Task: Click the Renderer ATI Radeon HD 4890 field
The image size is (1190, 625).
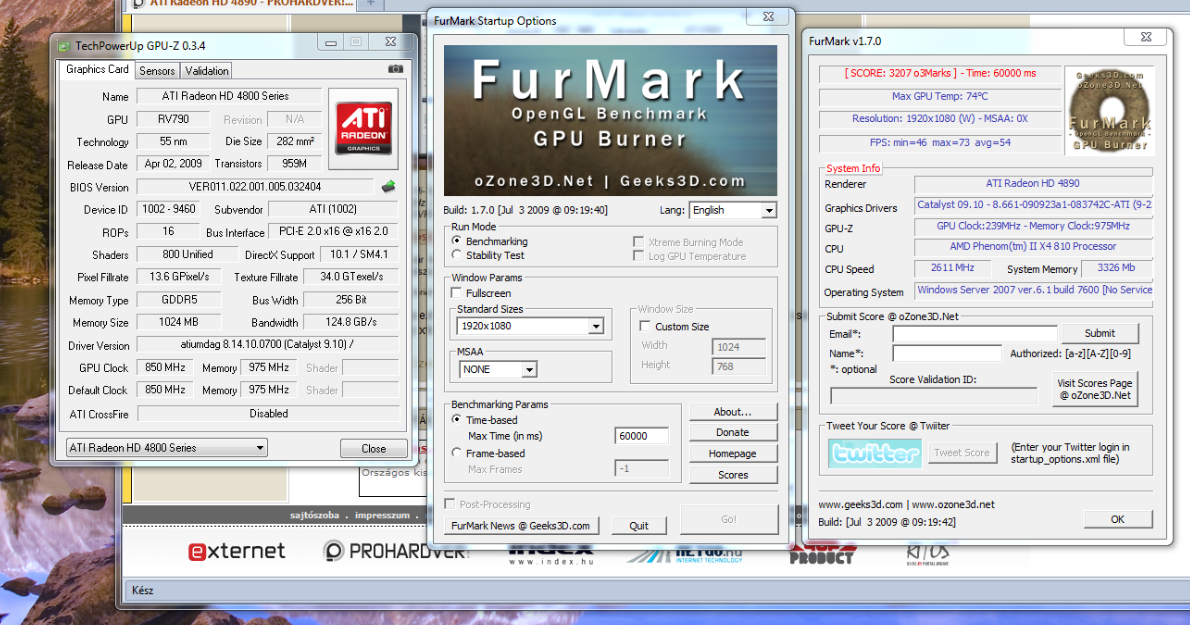Action: [1032, 184]
